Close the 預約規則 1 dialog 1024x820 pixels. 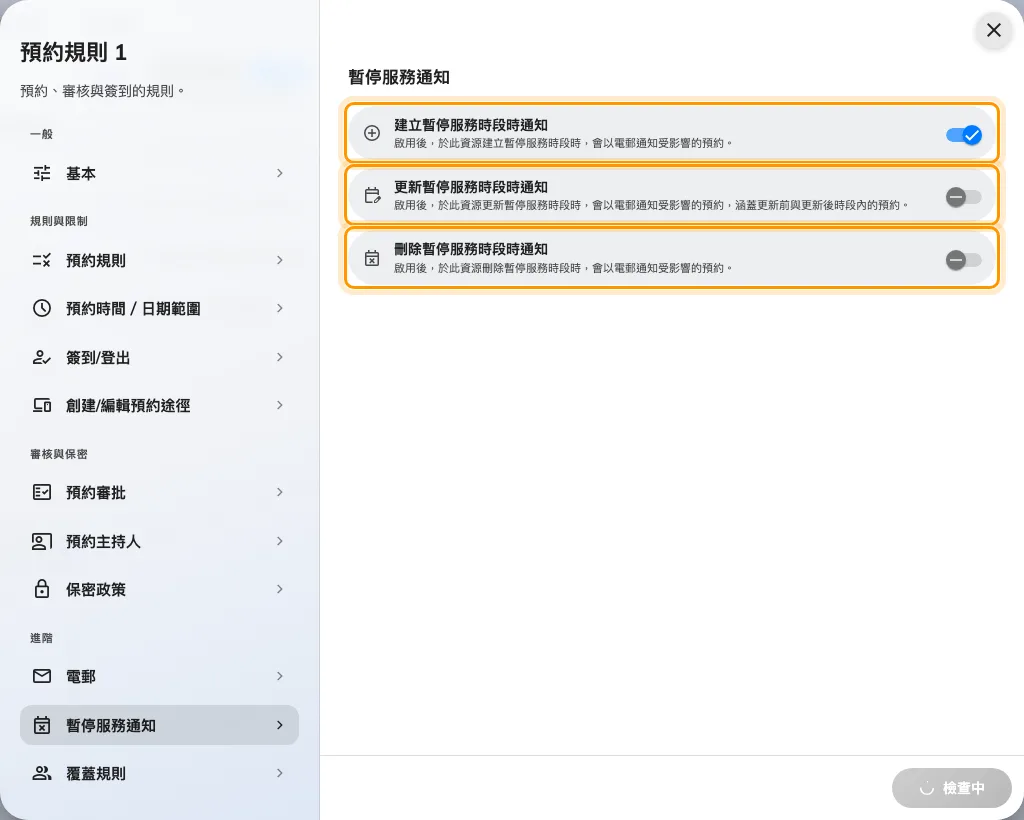click(x=993, y=30)
